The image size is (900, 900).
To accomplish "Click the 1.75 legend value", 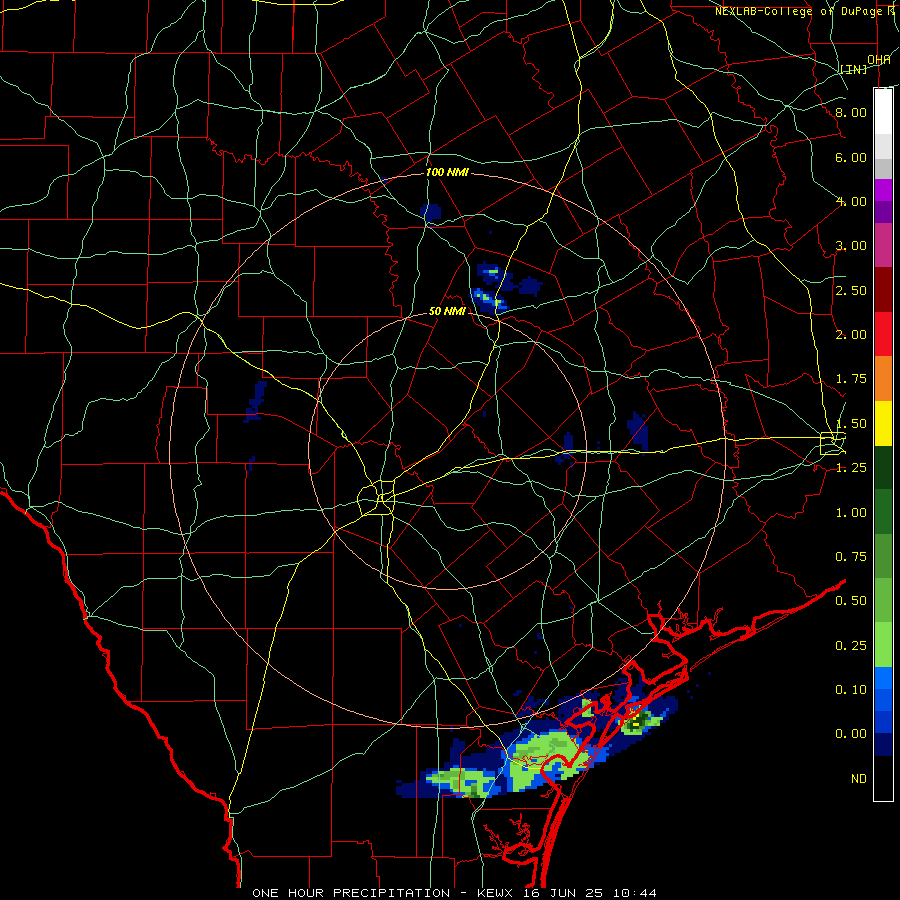I will click(851, 379).
